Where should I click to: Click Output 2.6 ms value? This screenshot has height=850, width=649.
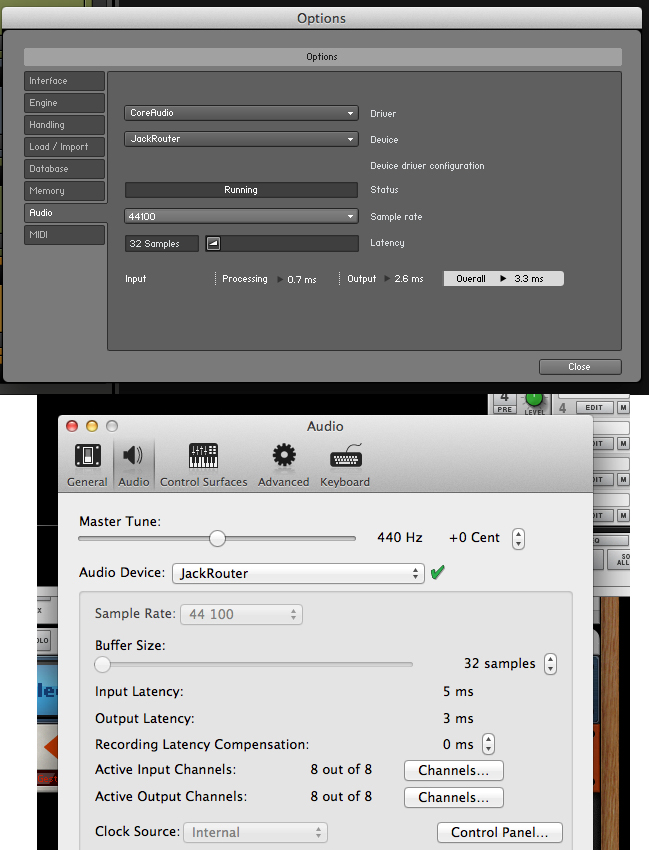point(409,279)
